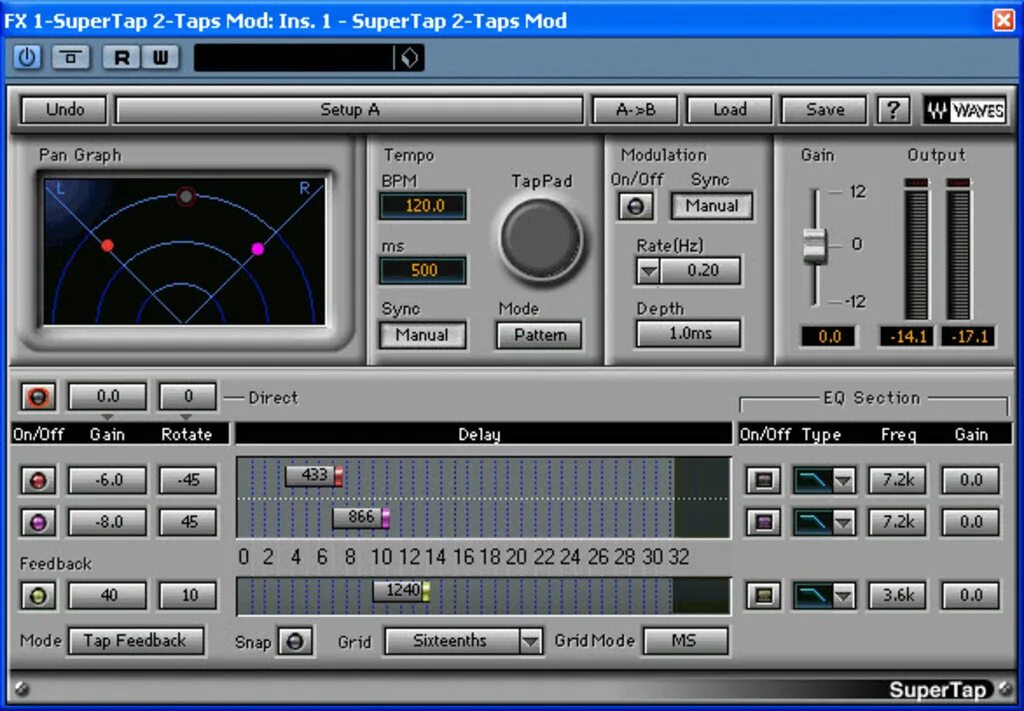Click the Mode Pattern selector
The width and height of the screenshot is (1024, 711).
click(539, 335)
